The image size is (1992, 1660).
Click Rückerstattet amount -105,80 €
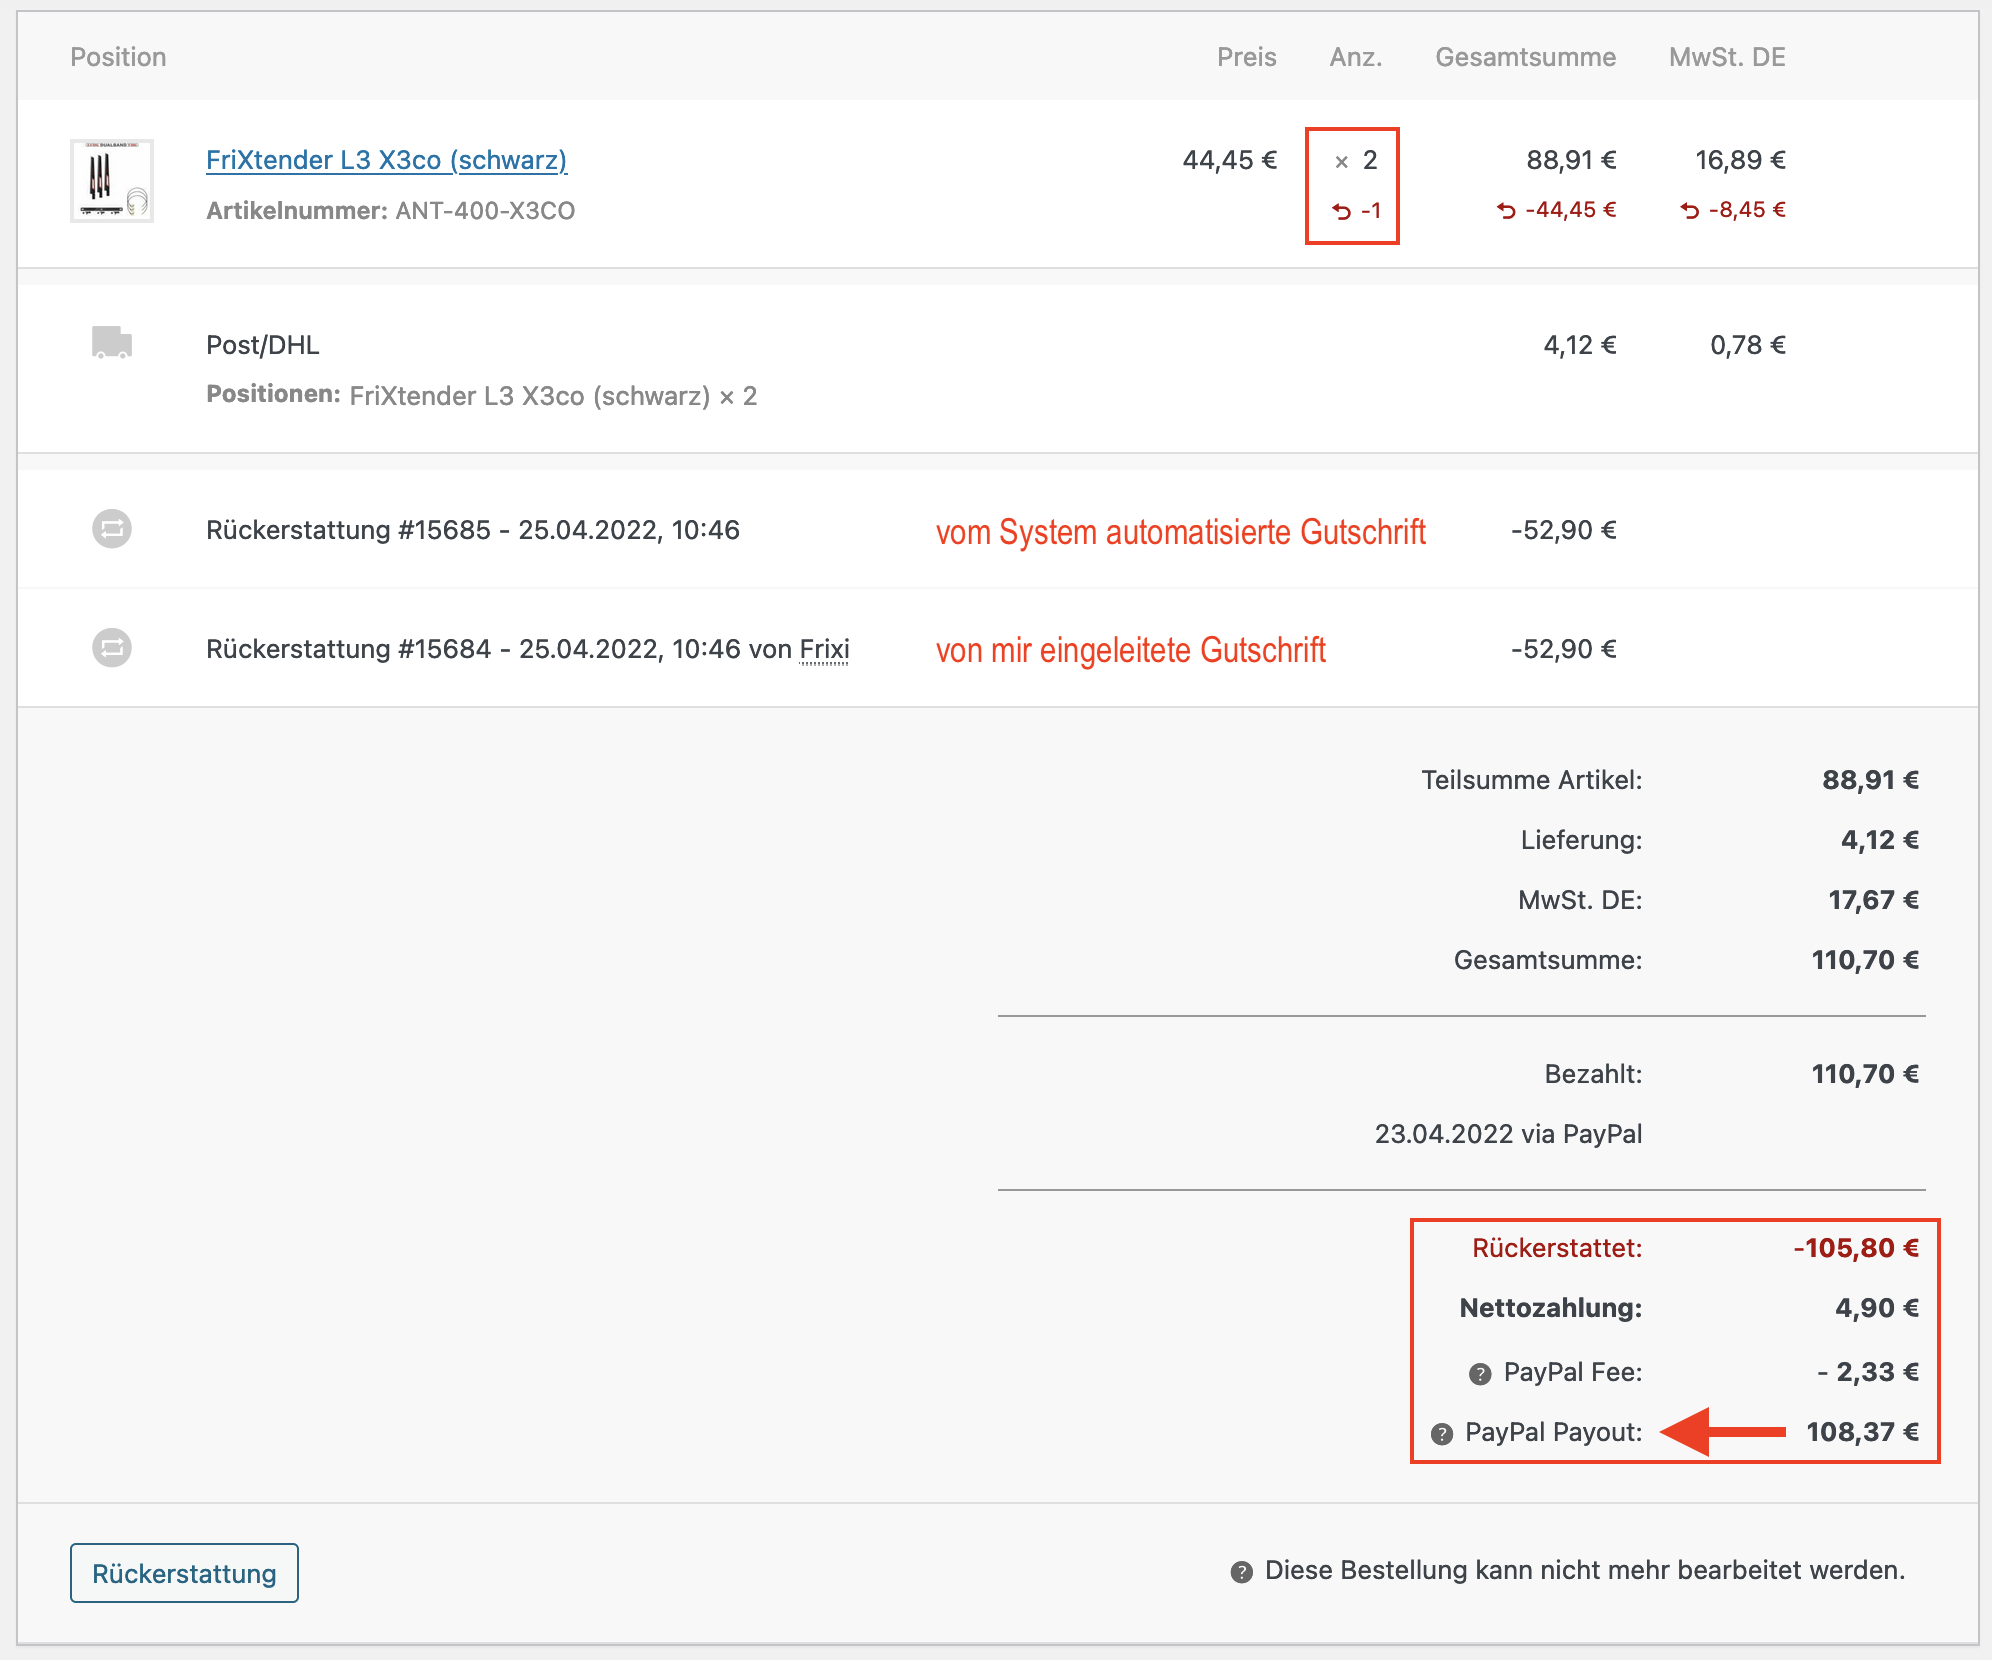click(1856, 1248)
